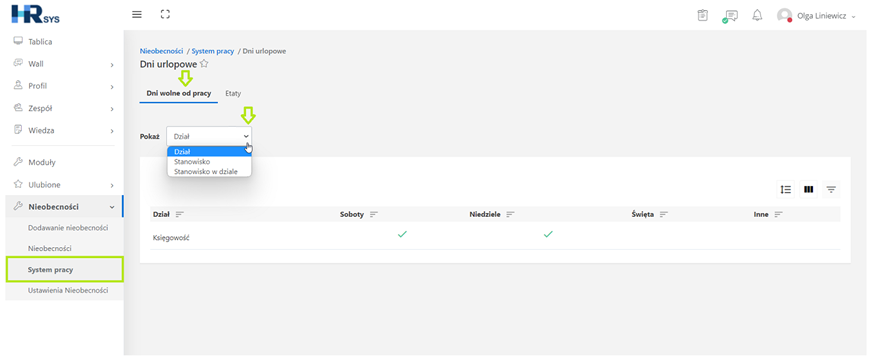Click the Tablica monitor icon
Viewport: 872px width, 362px height.
(x=18, y=41)
